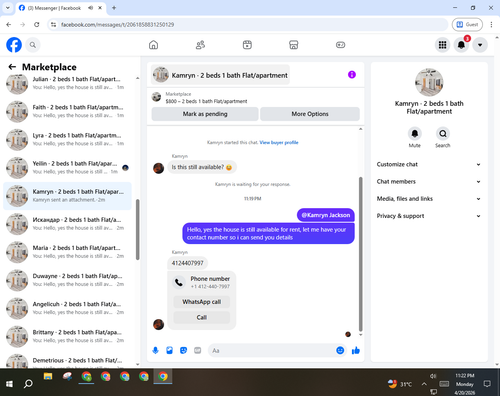This screenshot has width=500, height=396.
Task: Expand the Chat members section
Action: 429,182
